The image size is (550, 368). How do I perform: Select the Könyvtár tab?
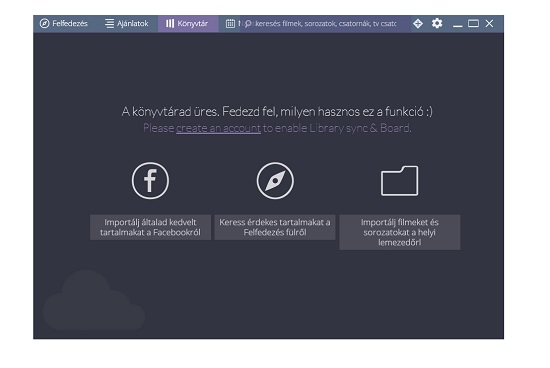point(188,24)
